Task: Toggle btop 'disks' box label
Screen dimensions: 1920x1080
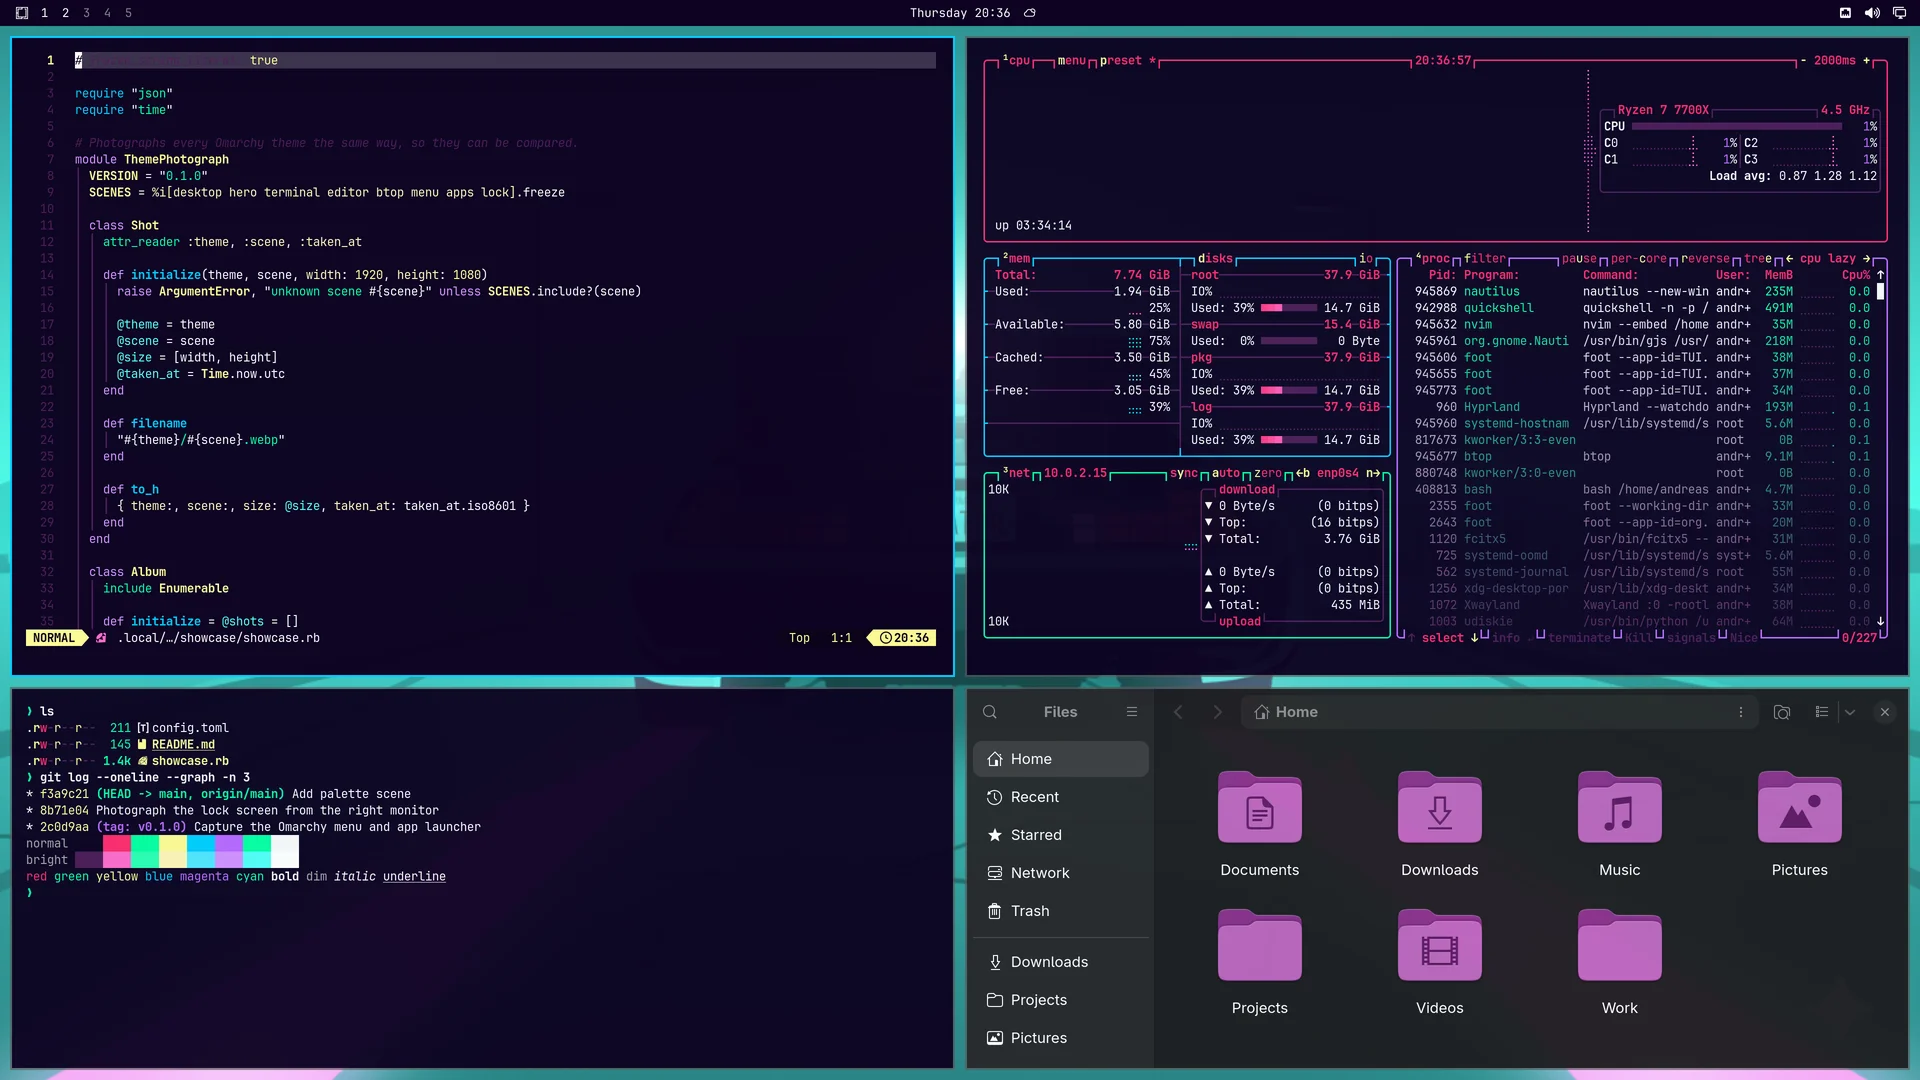Action: [x=1215, y=258]
